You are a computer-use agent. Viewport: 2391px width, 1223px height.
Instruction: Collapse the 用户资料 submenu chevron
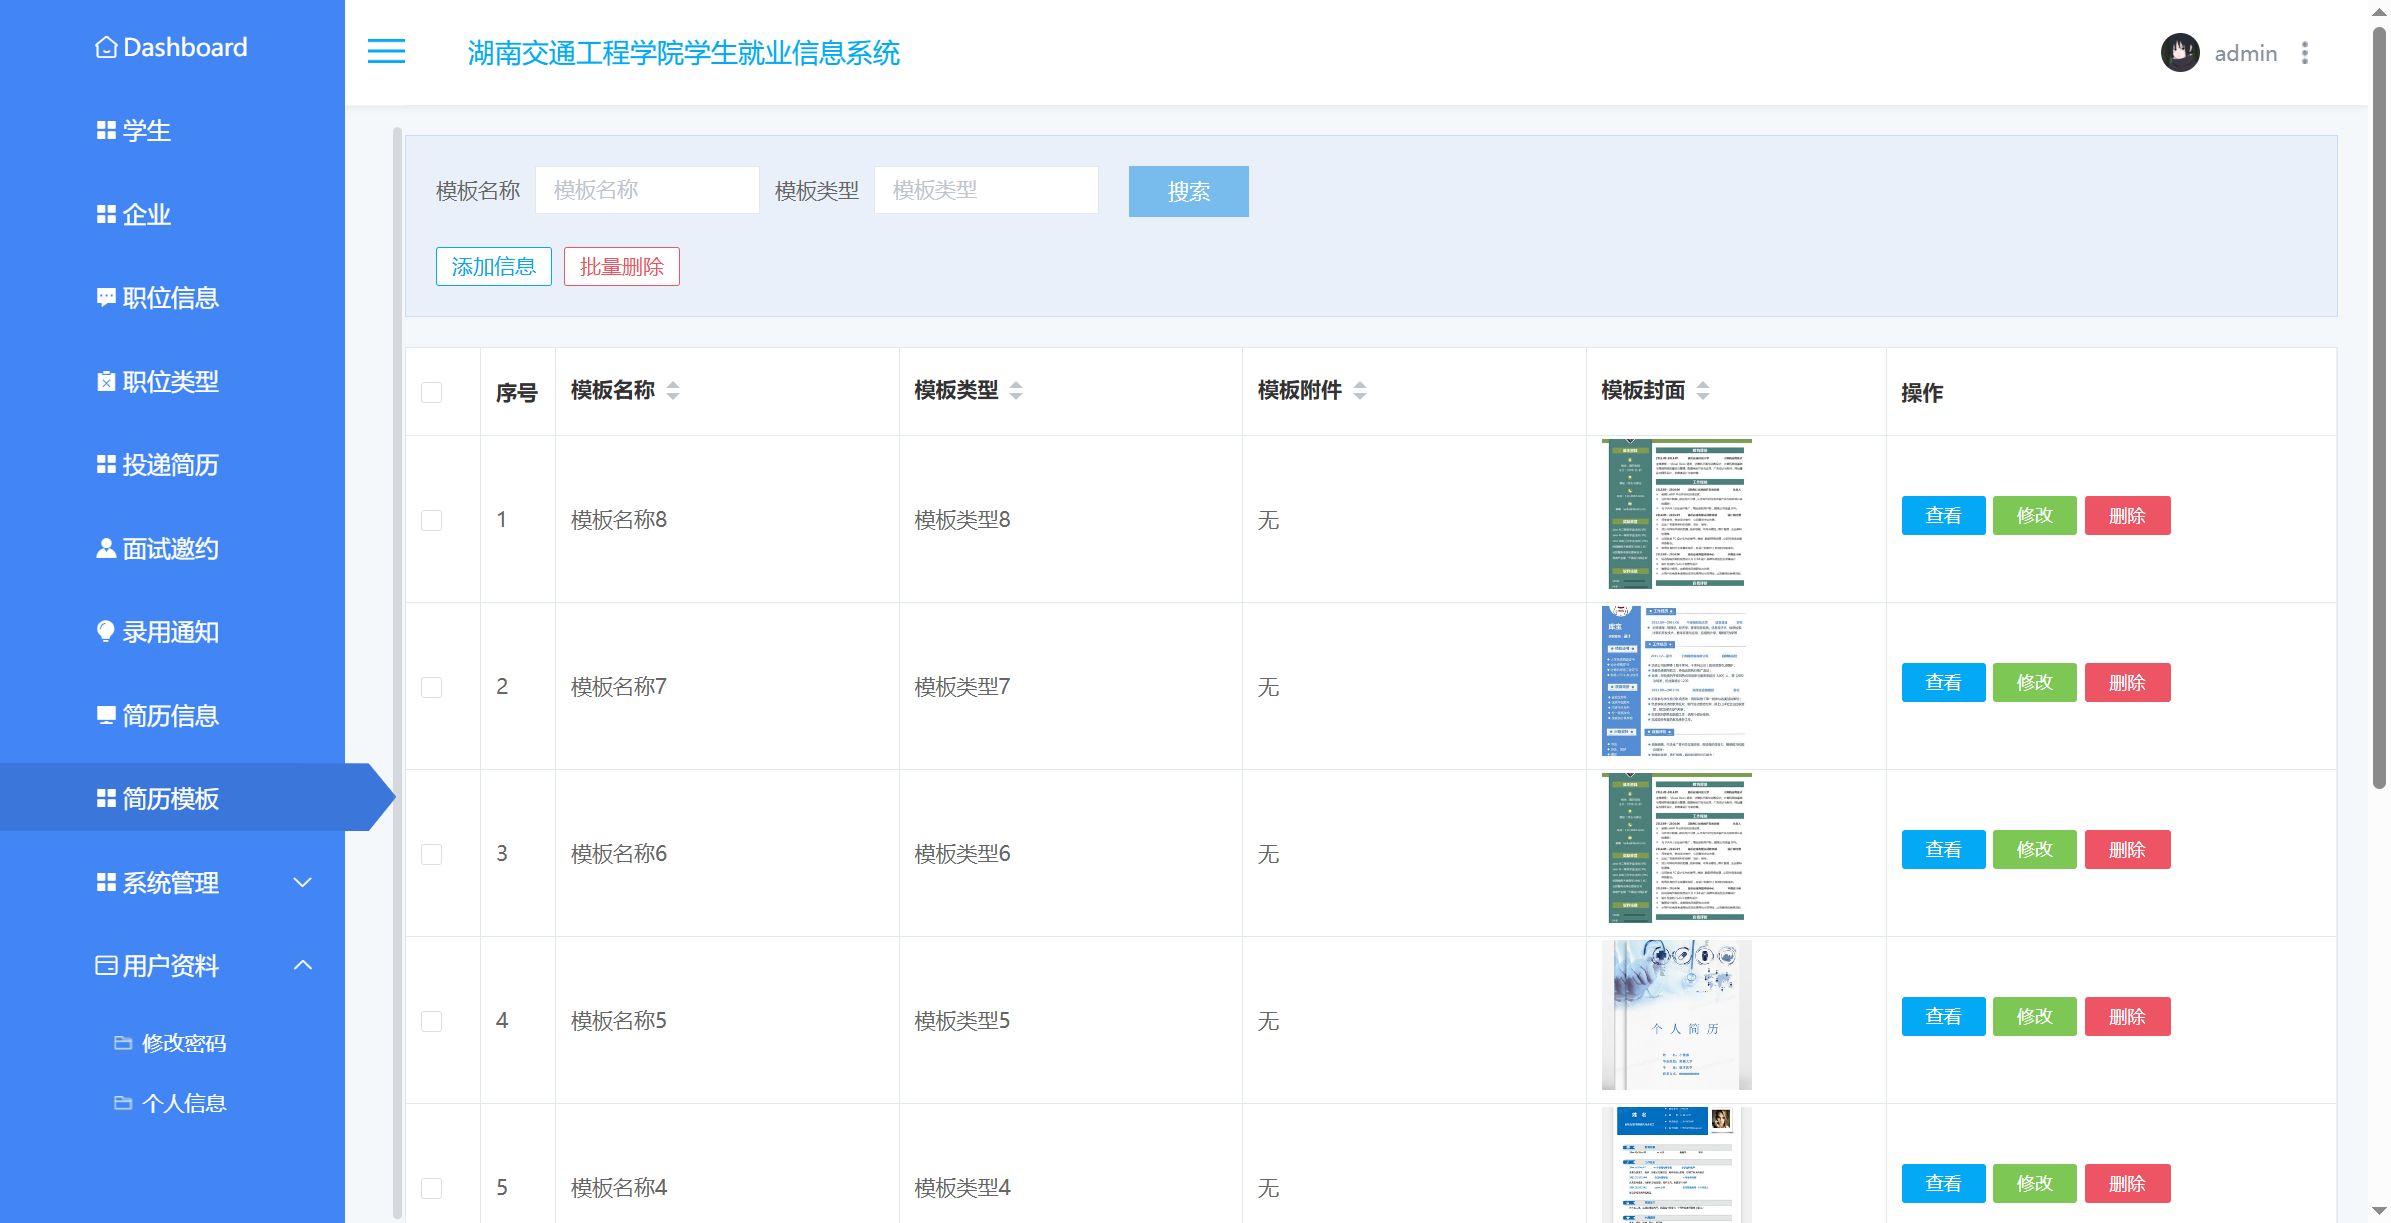[x=303, y=965]
